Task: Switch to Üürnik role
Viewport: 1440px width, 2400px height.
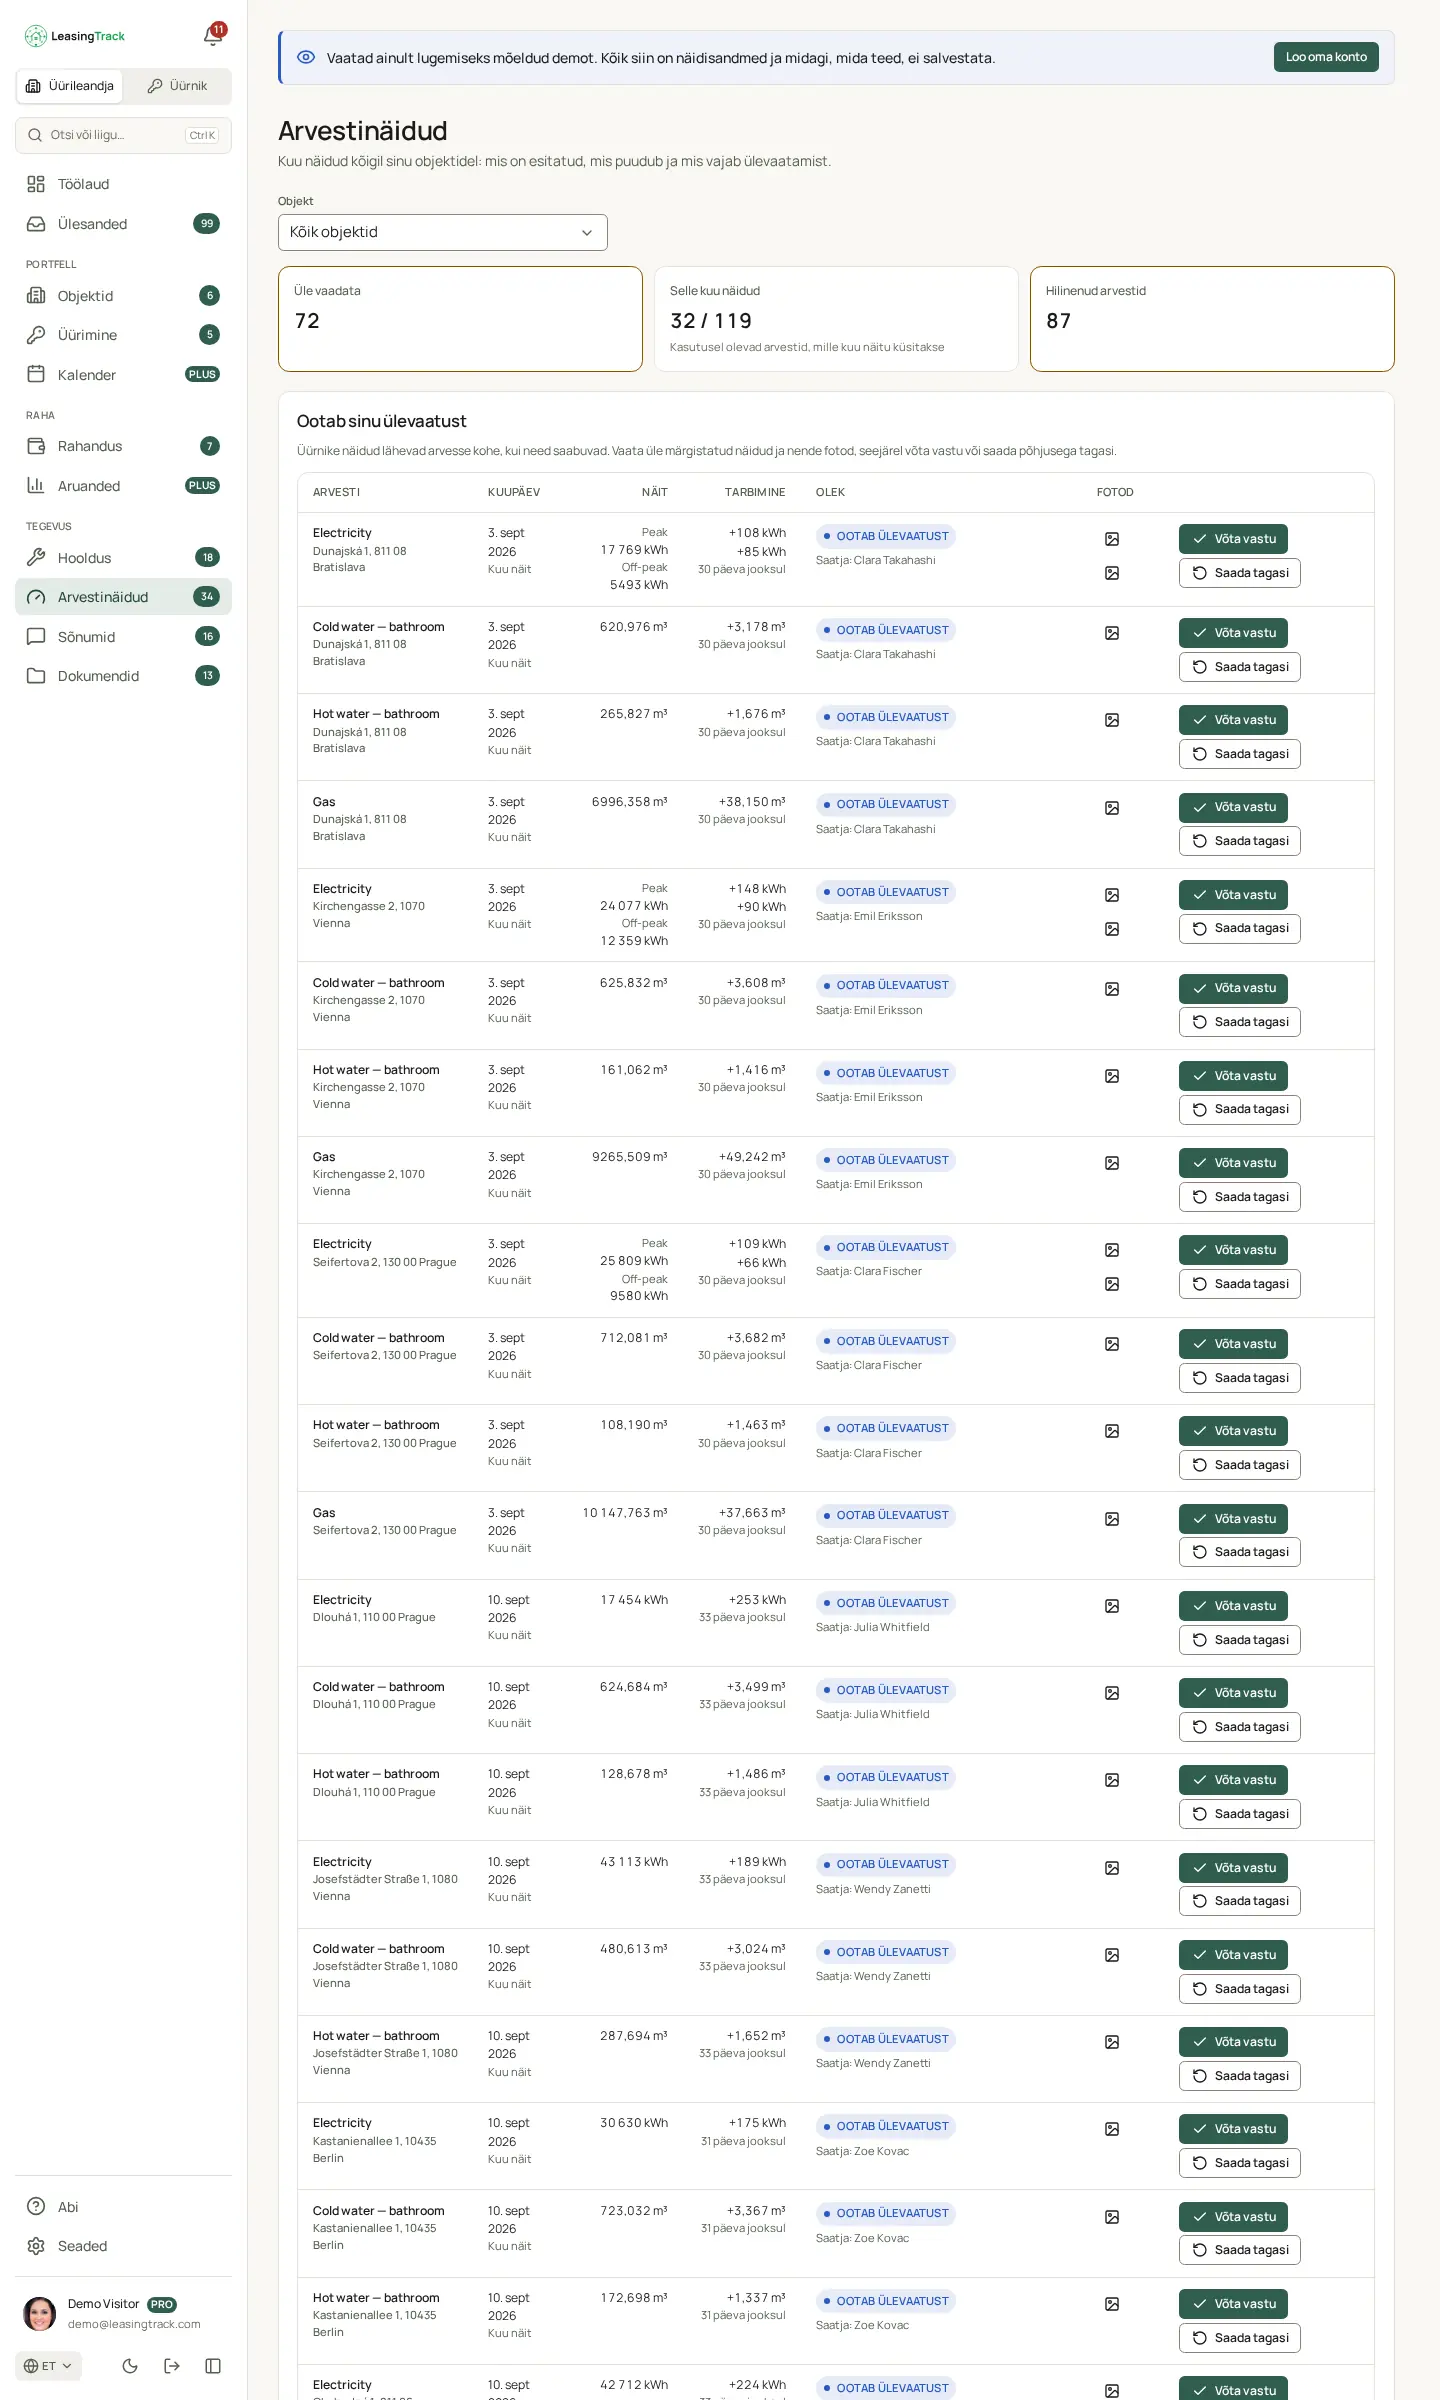Action: coord(177,86)
